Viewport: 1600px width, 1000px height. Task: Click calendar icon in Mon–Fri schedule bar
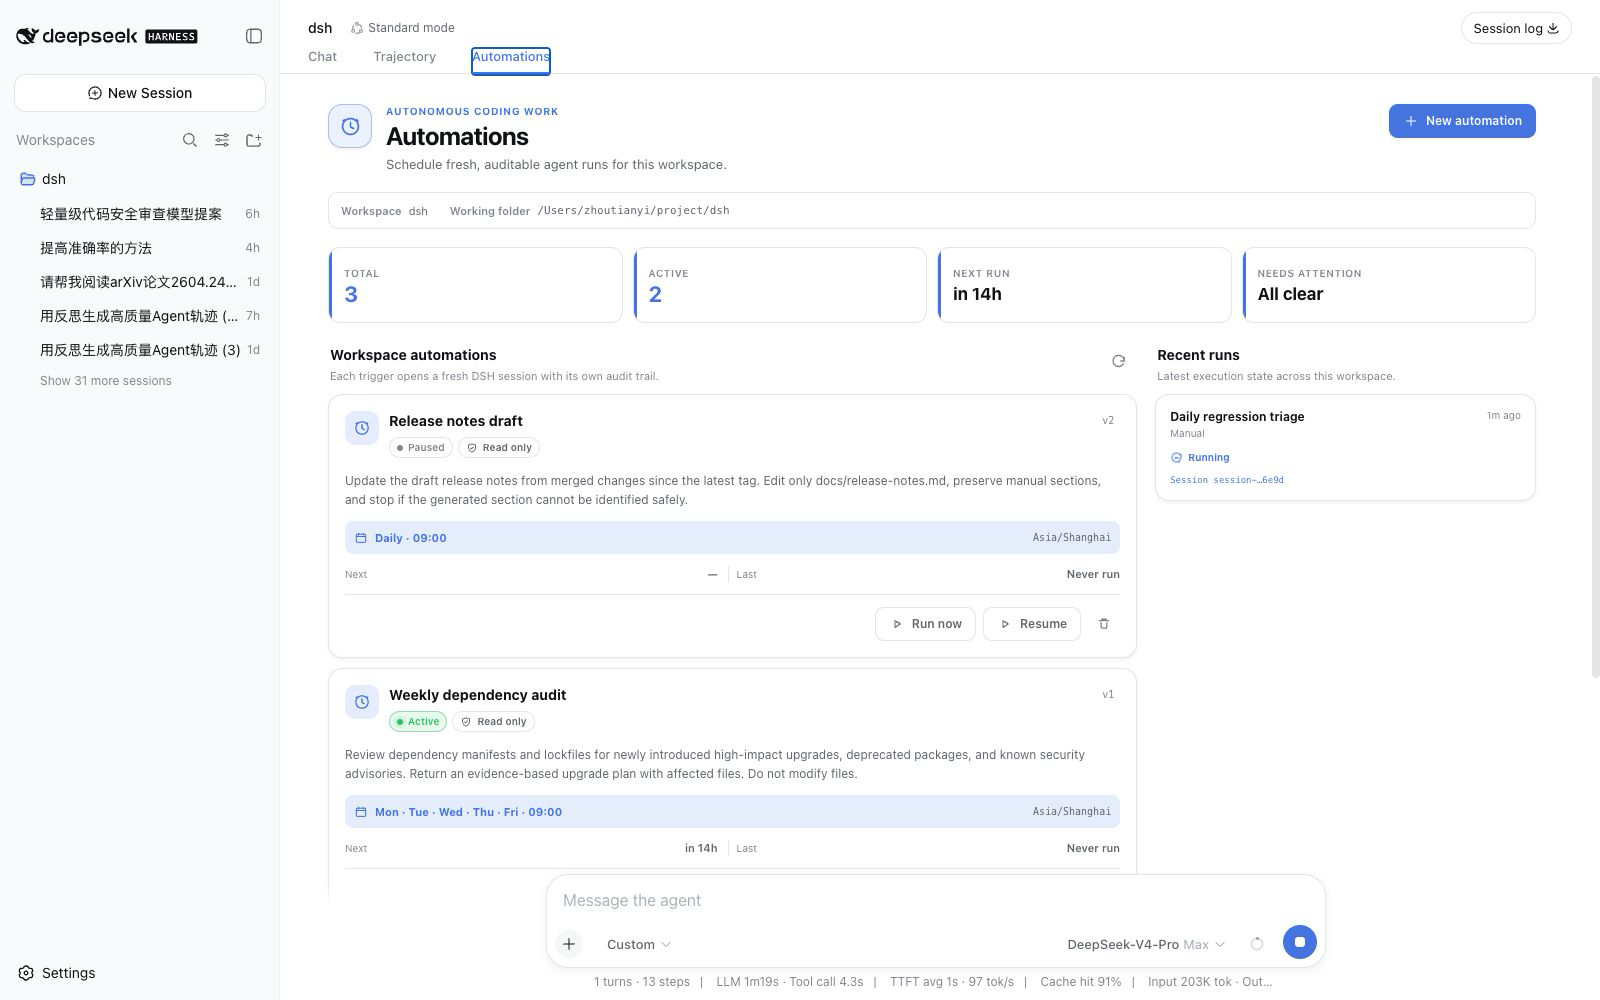pyautogui.click(x=361, y=812)
